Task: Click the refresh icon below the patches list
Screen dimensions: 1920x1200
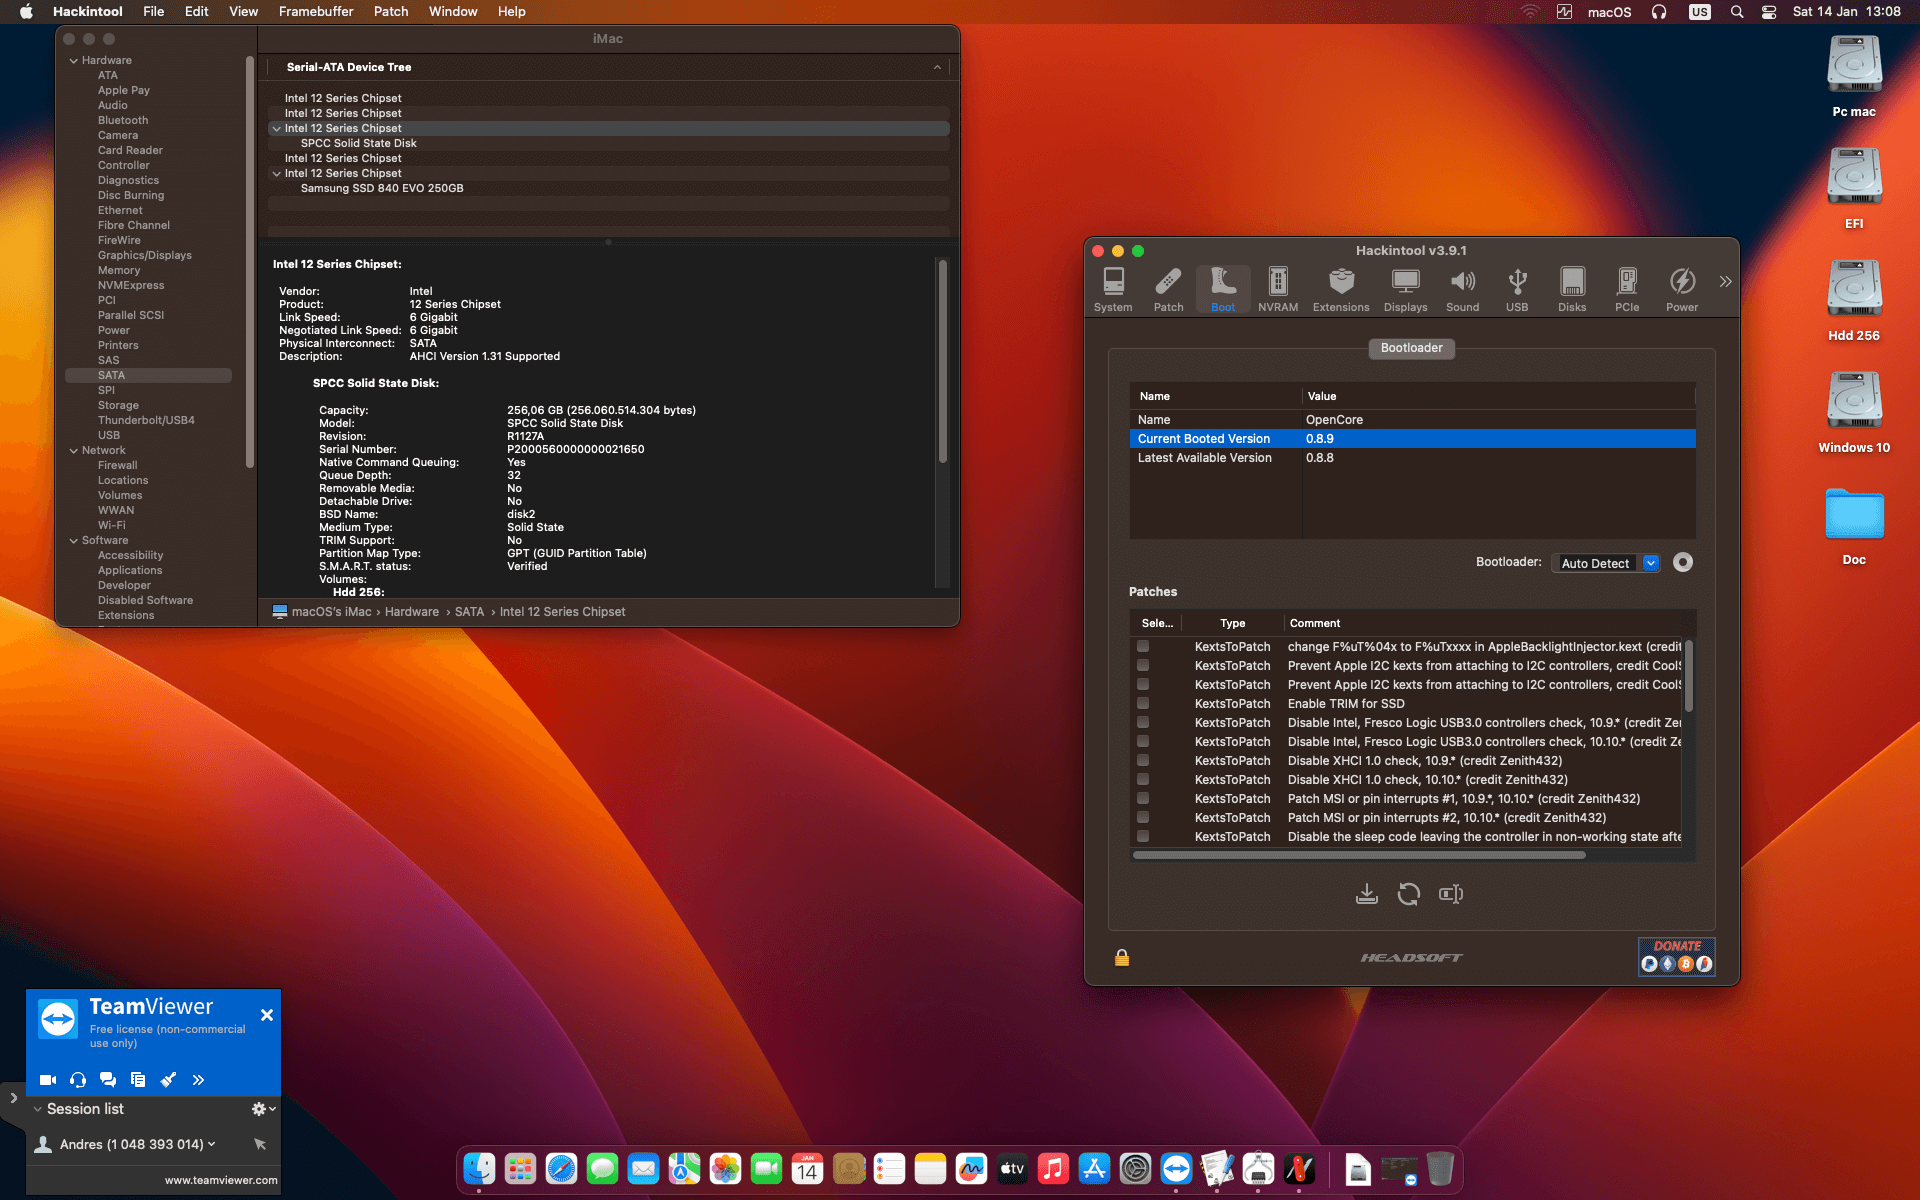Action: click(x=1409, y=894)
